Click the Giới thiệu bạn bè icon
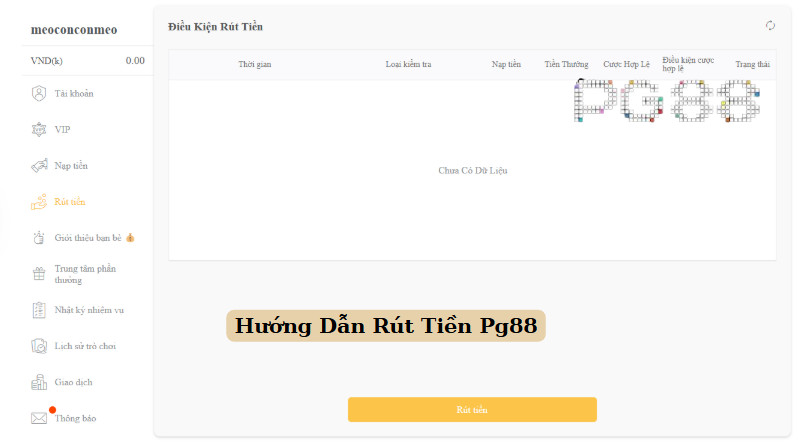This screenshot has height=445, width=800. (x=39, y=238)
